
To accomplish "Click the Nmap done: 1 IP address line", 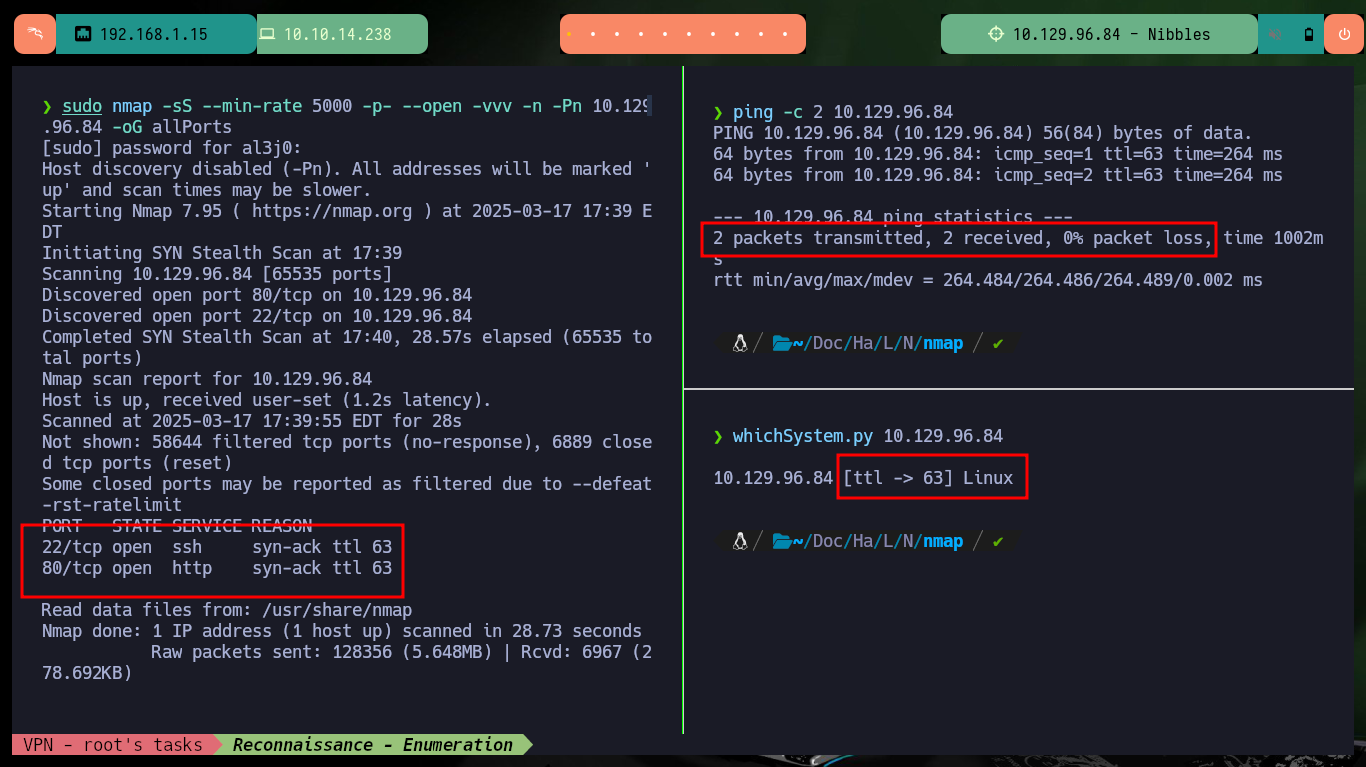I will pos(342,631).
